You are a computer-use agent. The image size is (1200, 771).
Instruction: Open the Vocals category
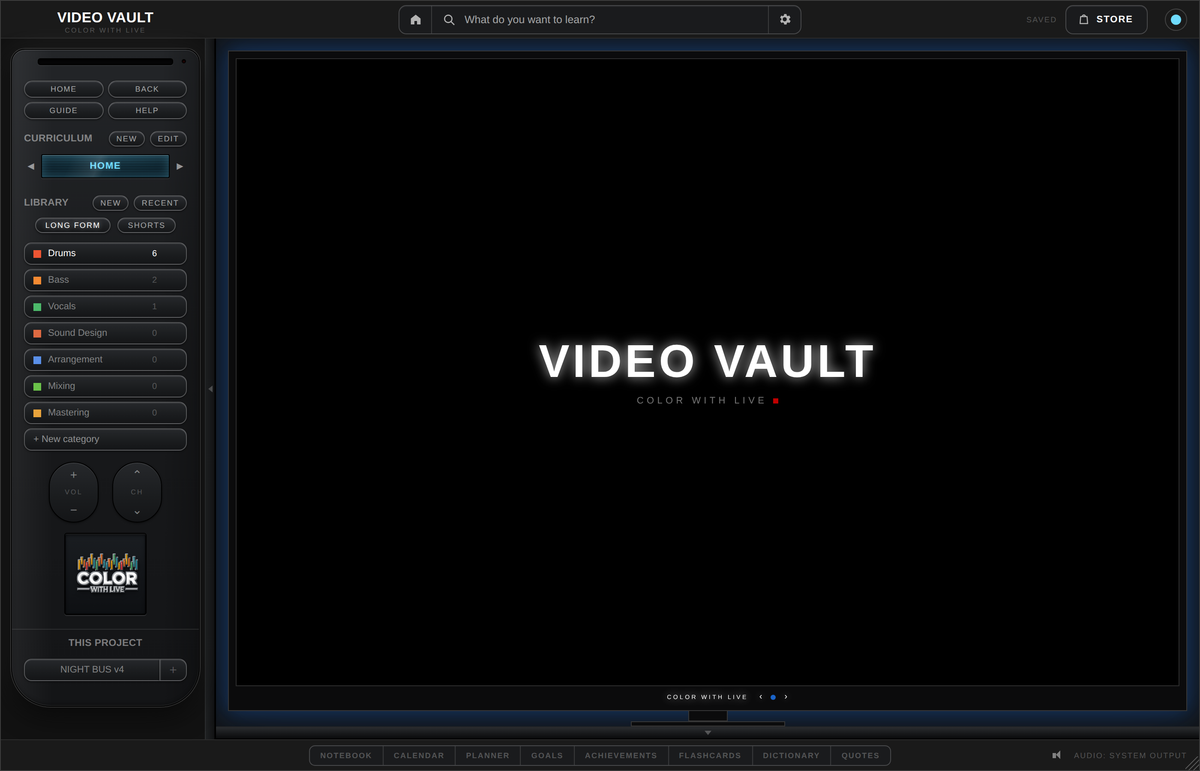click(105, 307)
